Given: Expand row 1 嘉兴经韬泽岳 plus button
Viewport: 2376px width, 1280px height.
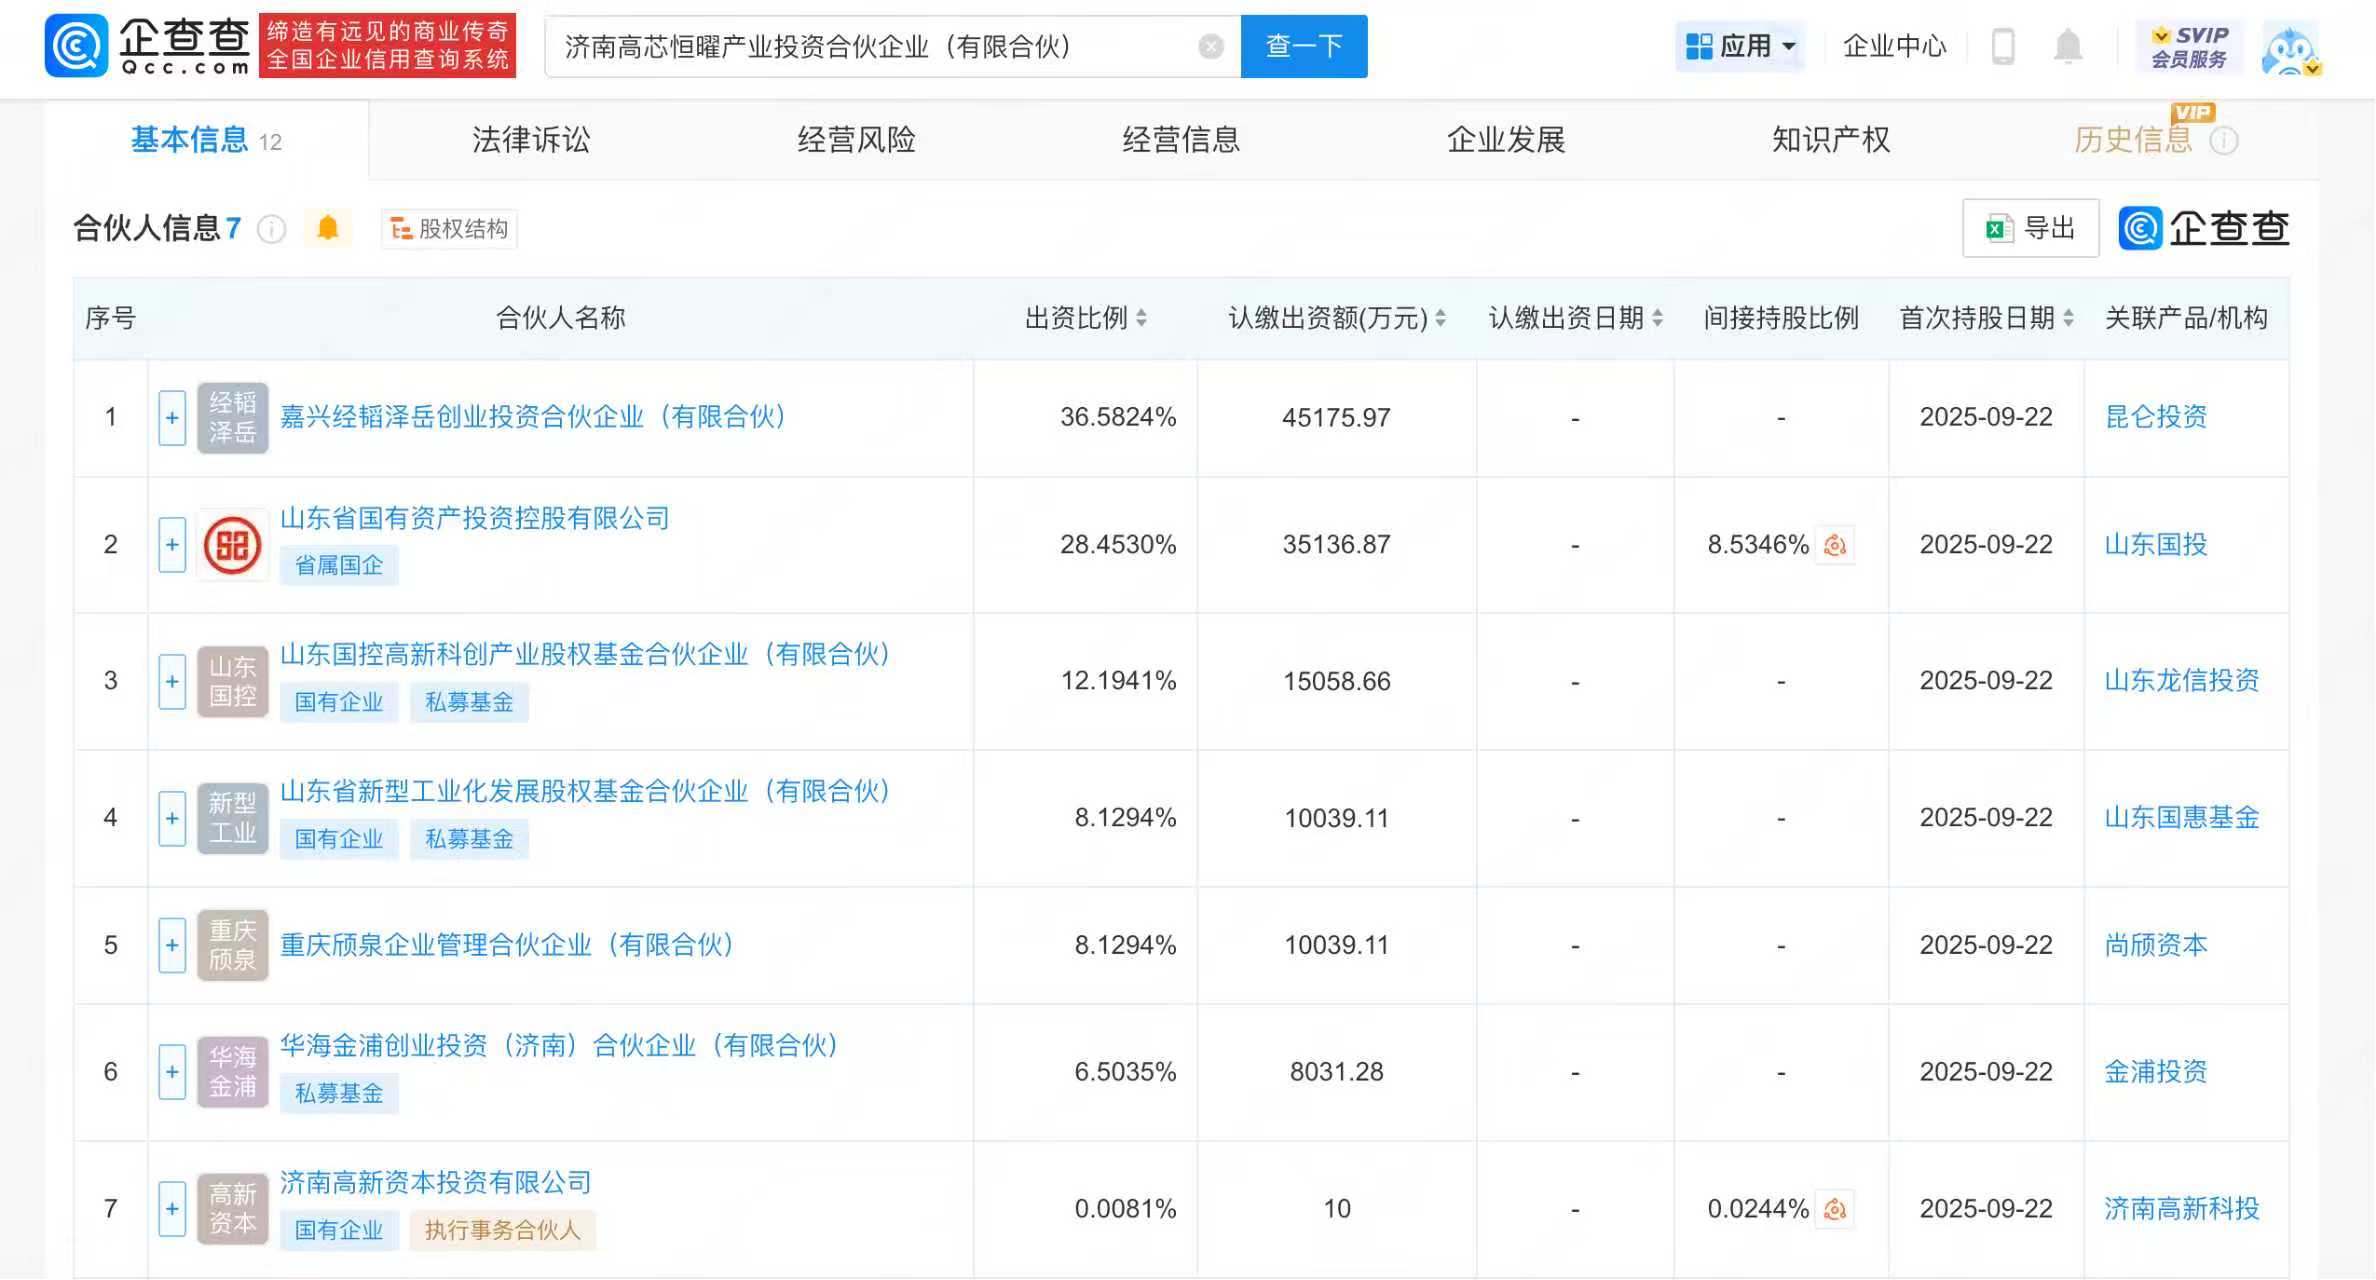Looking at the screenshot, I should [x=172, y=418].
